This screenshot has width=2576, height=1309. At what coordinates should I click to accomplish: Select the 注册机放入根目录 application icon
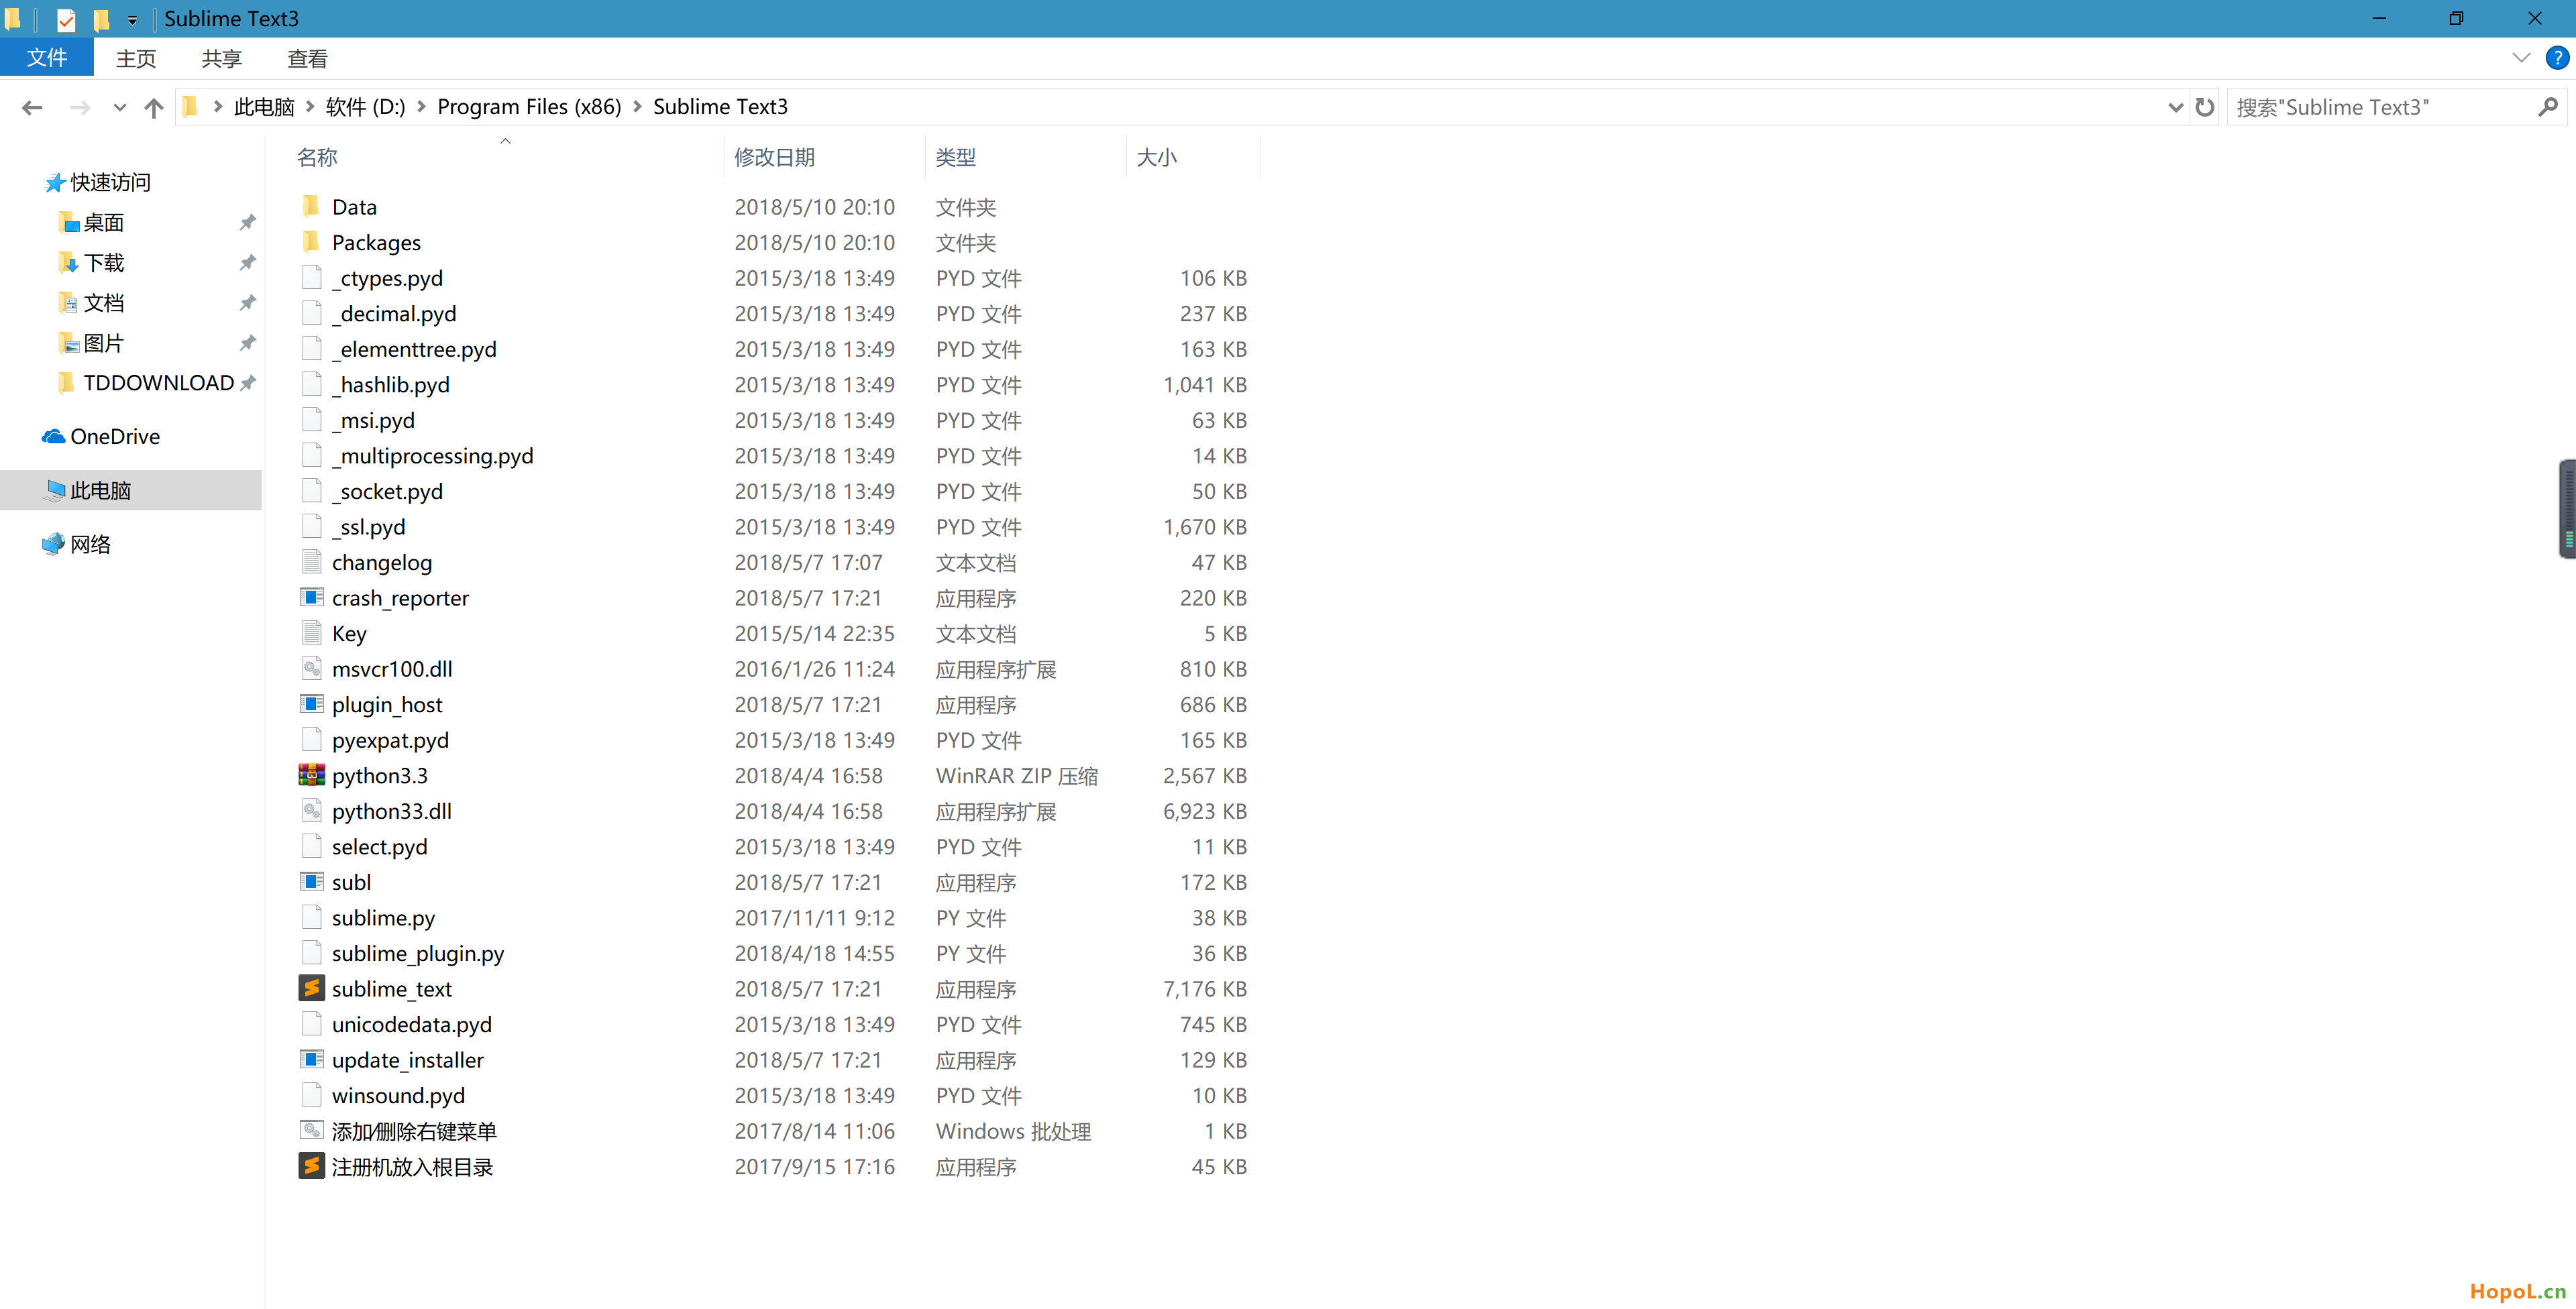tap(311, 1166)
